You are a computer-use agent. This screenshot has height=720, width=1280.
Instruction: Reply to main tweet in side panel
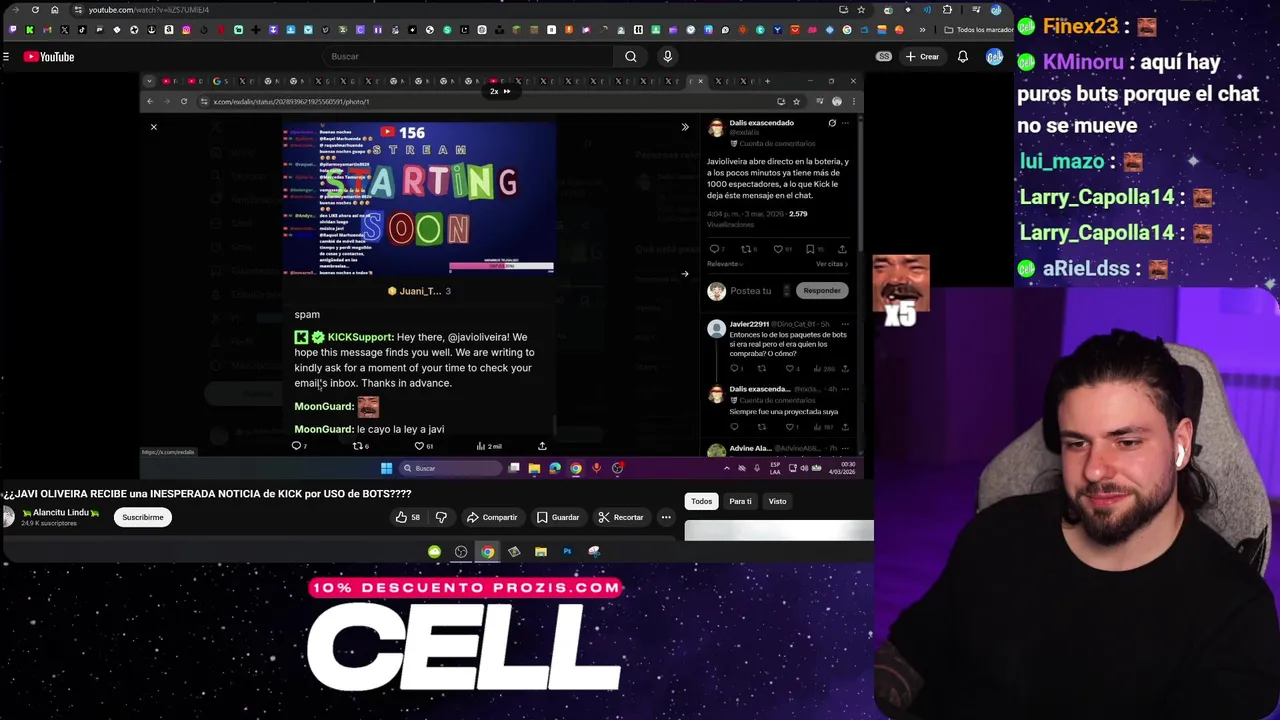pos(714,249)
